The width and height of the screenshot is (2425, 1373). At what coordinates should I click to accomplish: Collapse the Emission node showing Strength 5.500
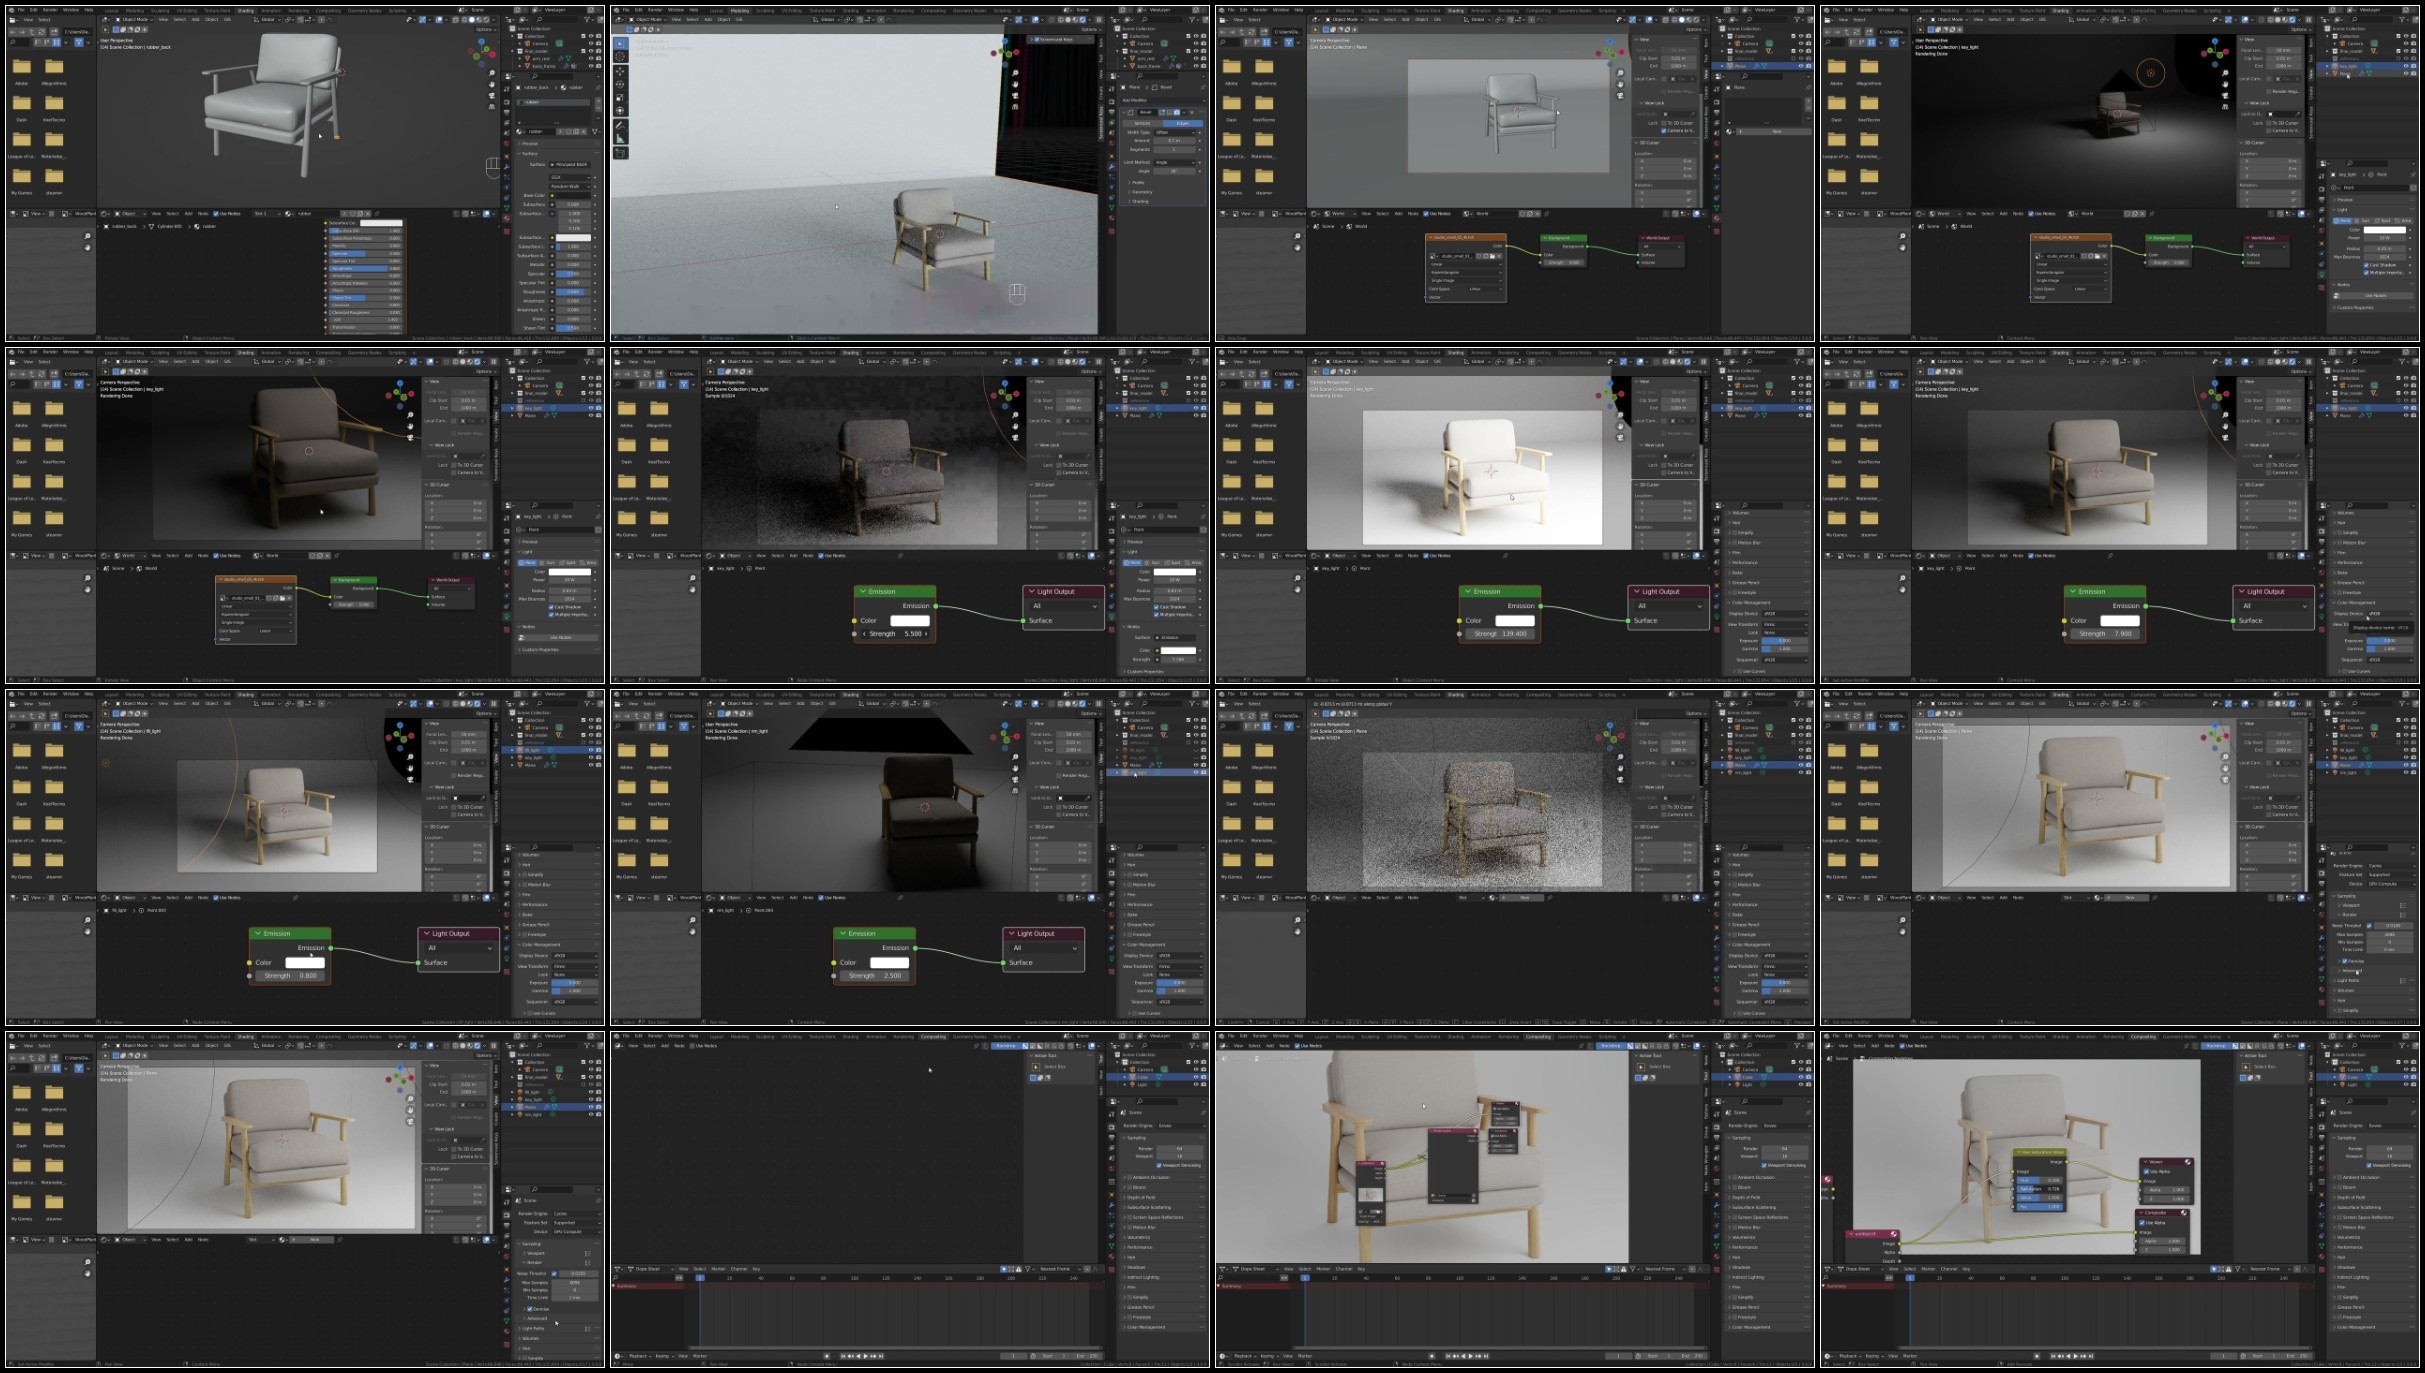point(862,591)
